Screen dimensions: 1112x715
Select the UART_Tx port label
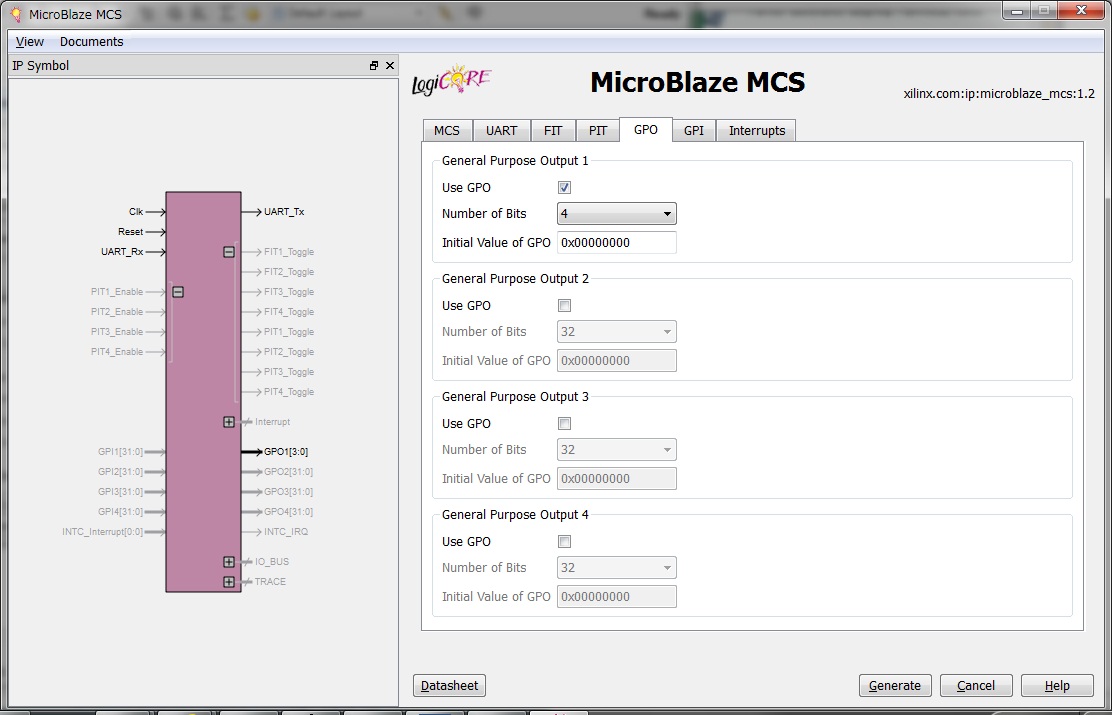tap(284, 211)
